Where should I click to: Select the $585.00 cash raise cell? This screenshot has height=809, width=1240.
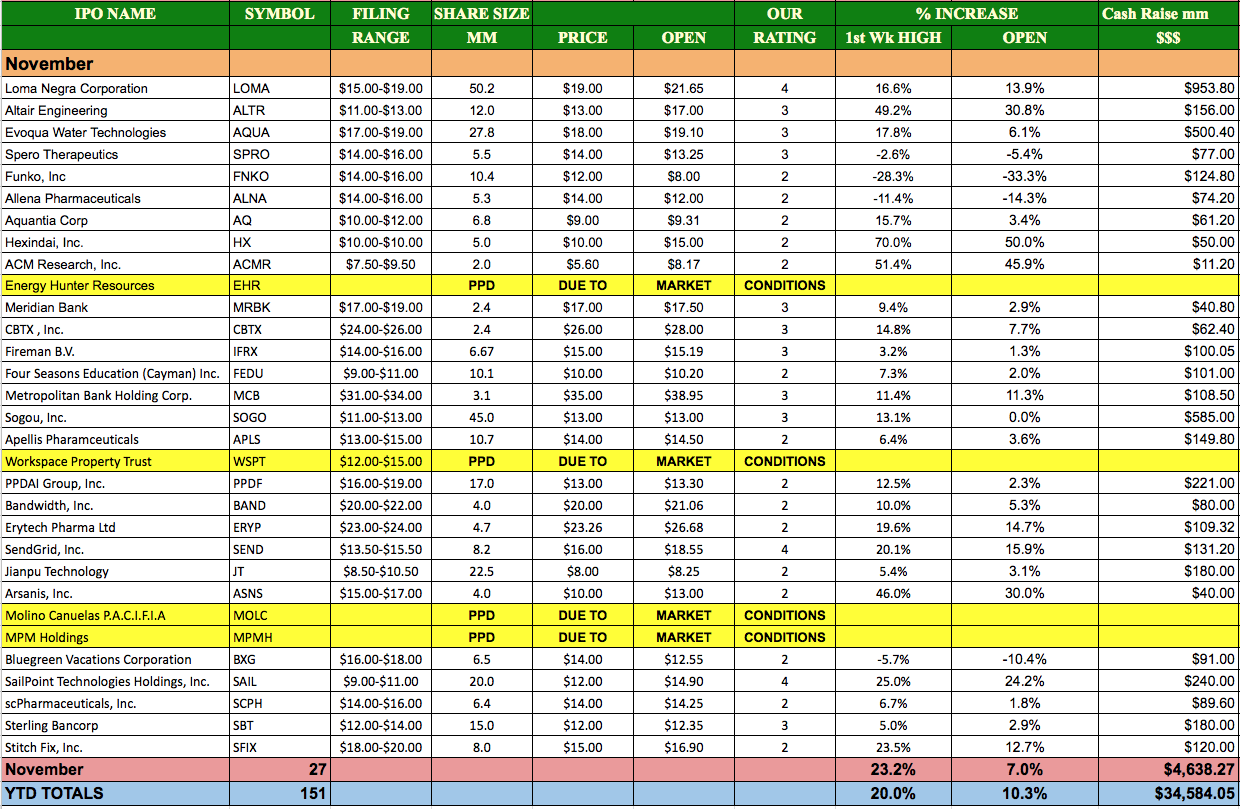1169,418
